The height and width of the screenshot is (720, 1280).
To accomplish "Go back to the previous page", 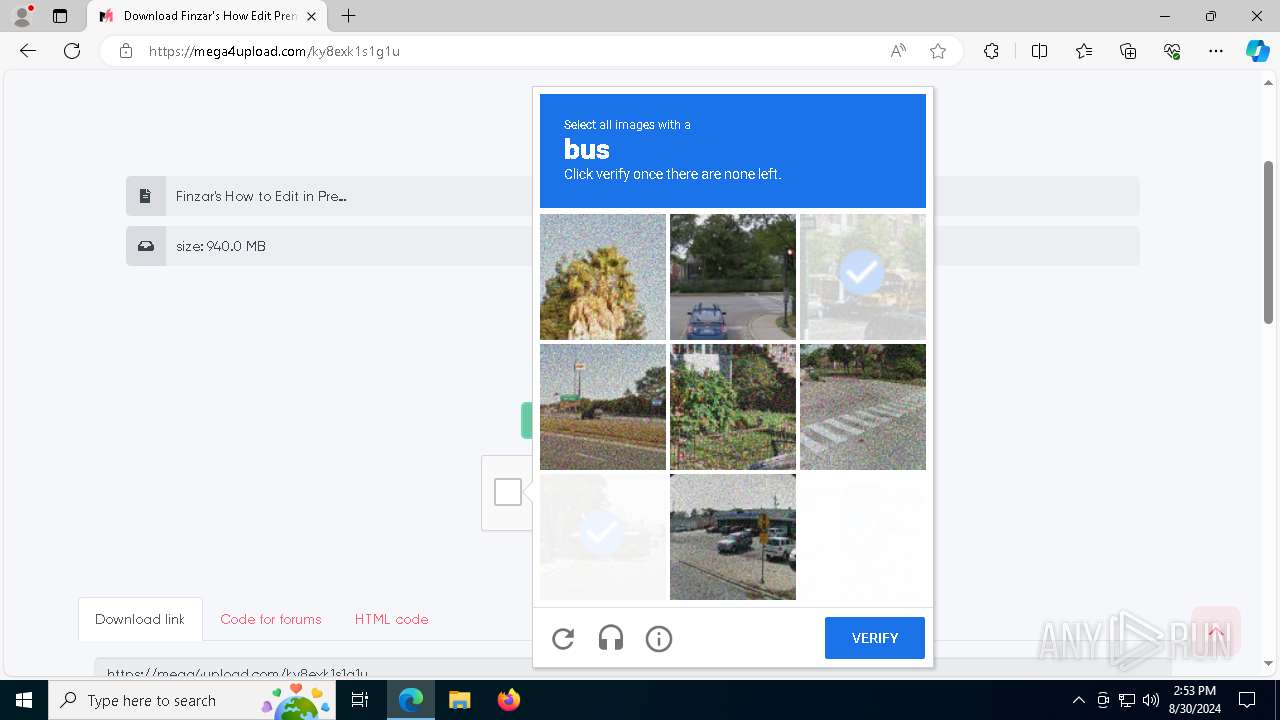I will pos(28,51).
